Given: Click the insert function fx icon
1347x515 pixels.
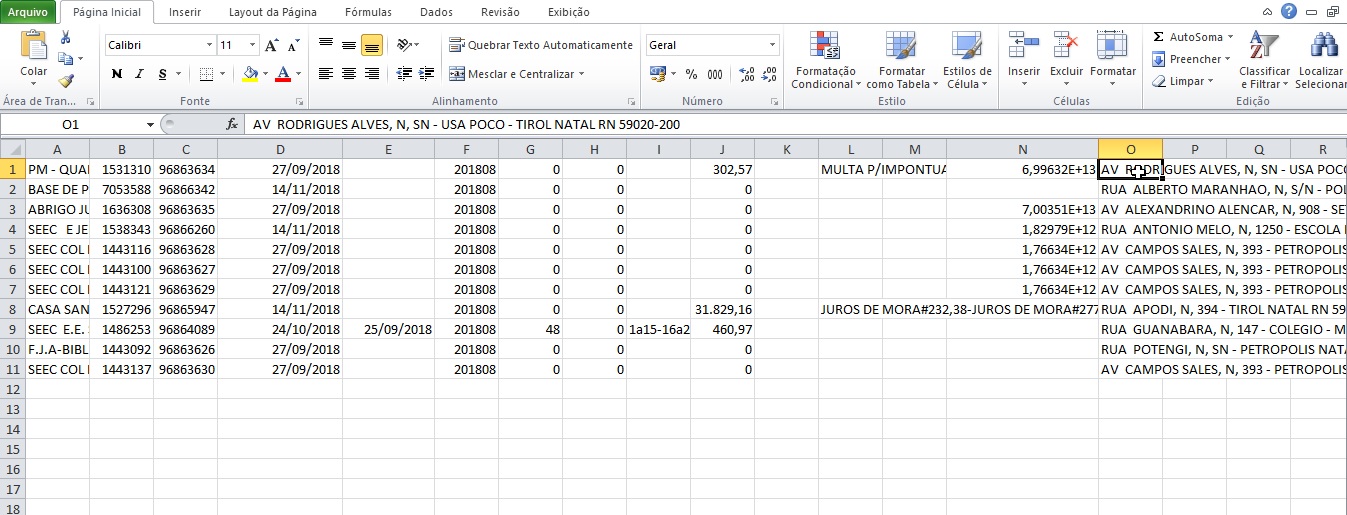Looking at the screenshot, I should (232, 125).
